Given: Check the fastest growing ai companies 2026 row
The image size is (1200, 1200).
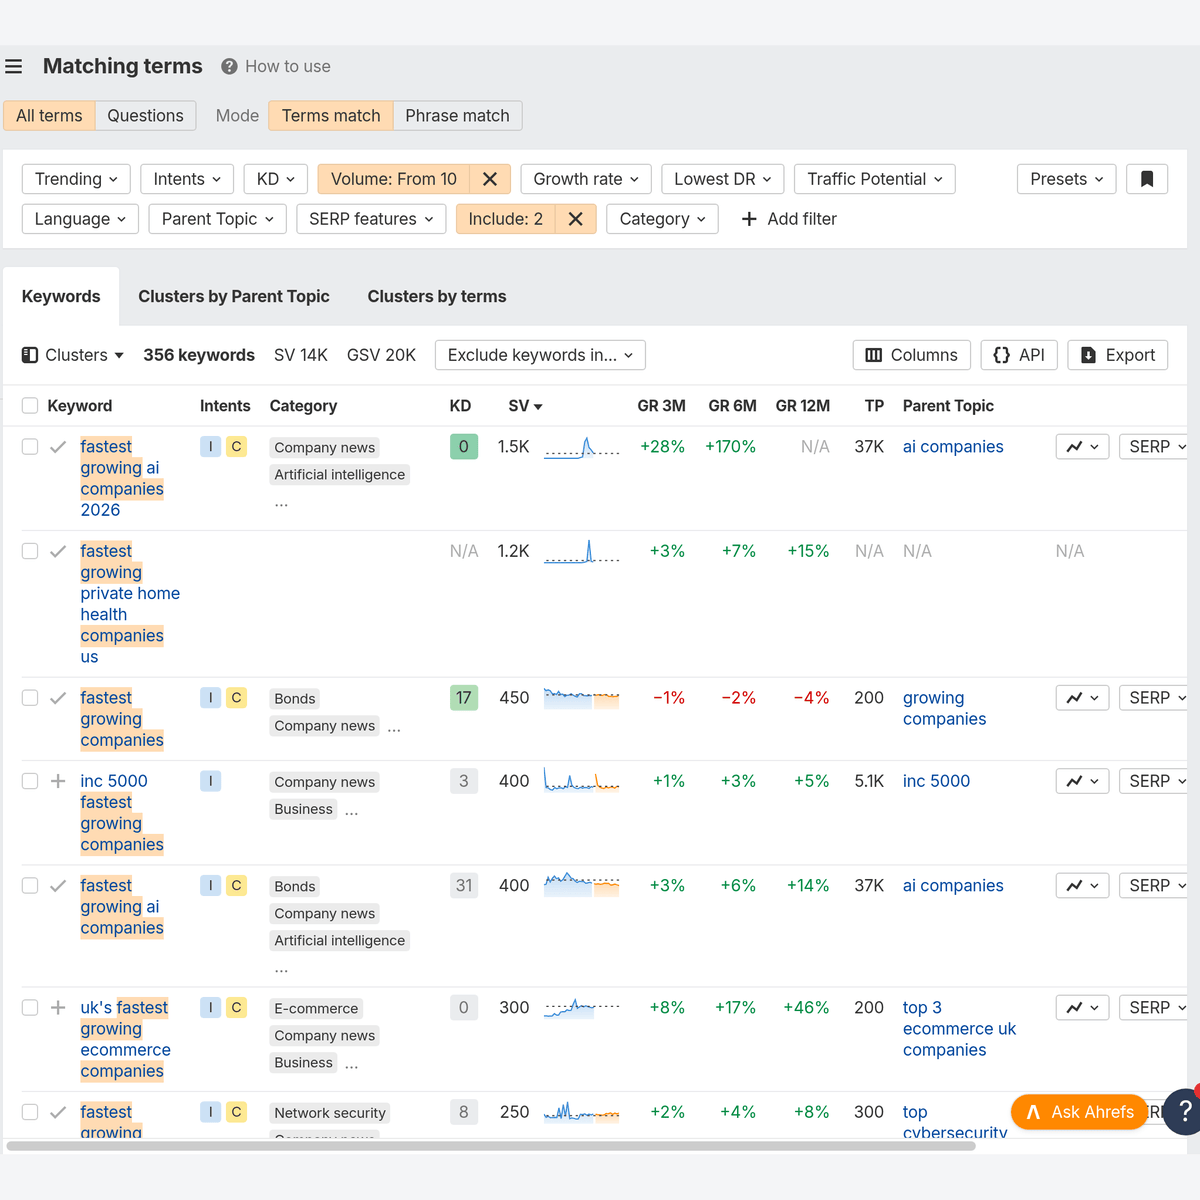Looking at the screenshot, I should point(30,447).
